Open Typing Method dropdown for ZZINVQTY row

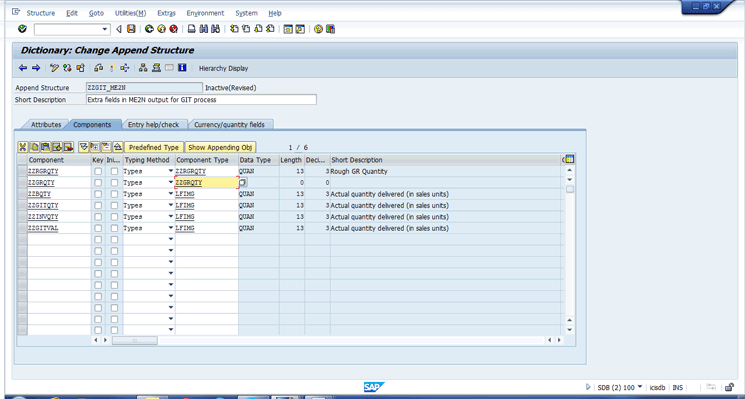click(x=171, y=217)
